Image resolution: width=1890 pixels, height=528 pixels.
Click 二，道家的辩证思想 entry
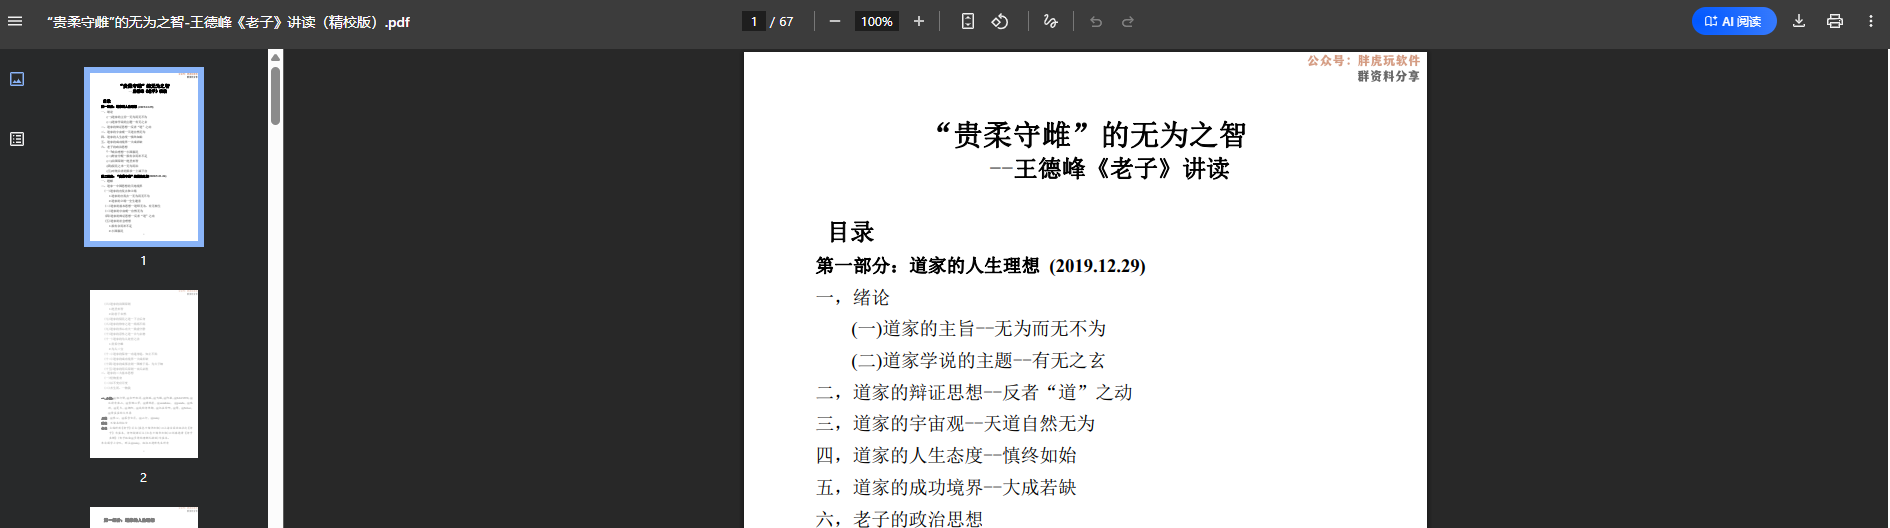click(x=973, y=392)
